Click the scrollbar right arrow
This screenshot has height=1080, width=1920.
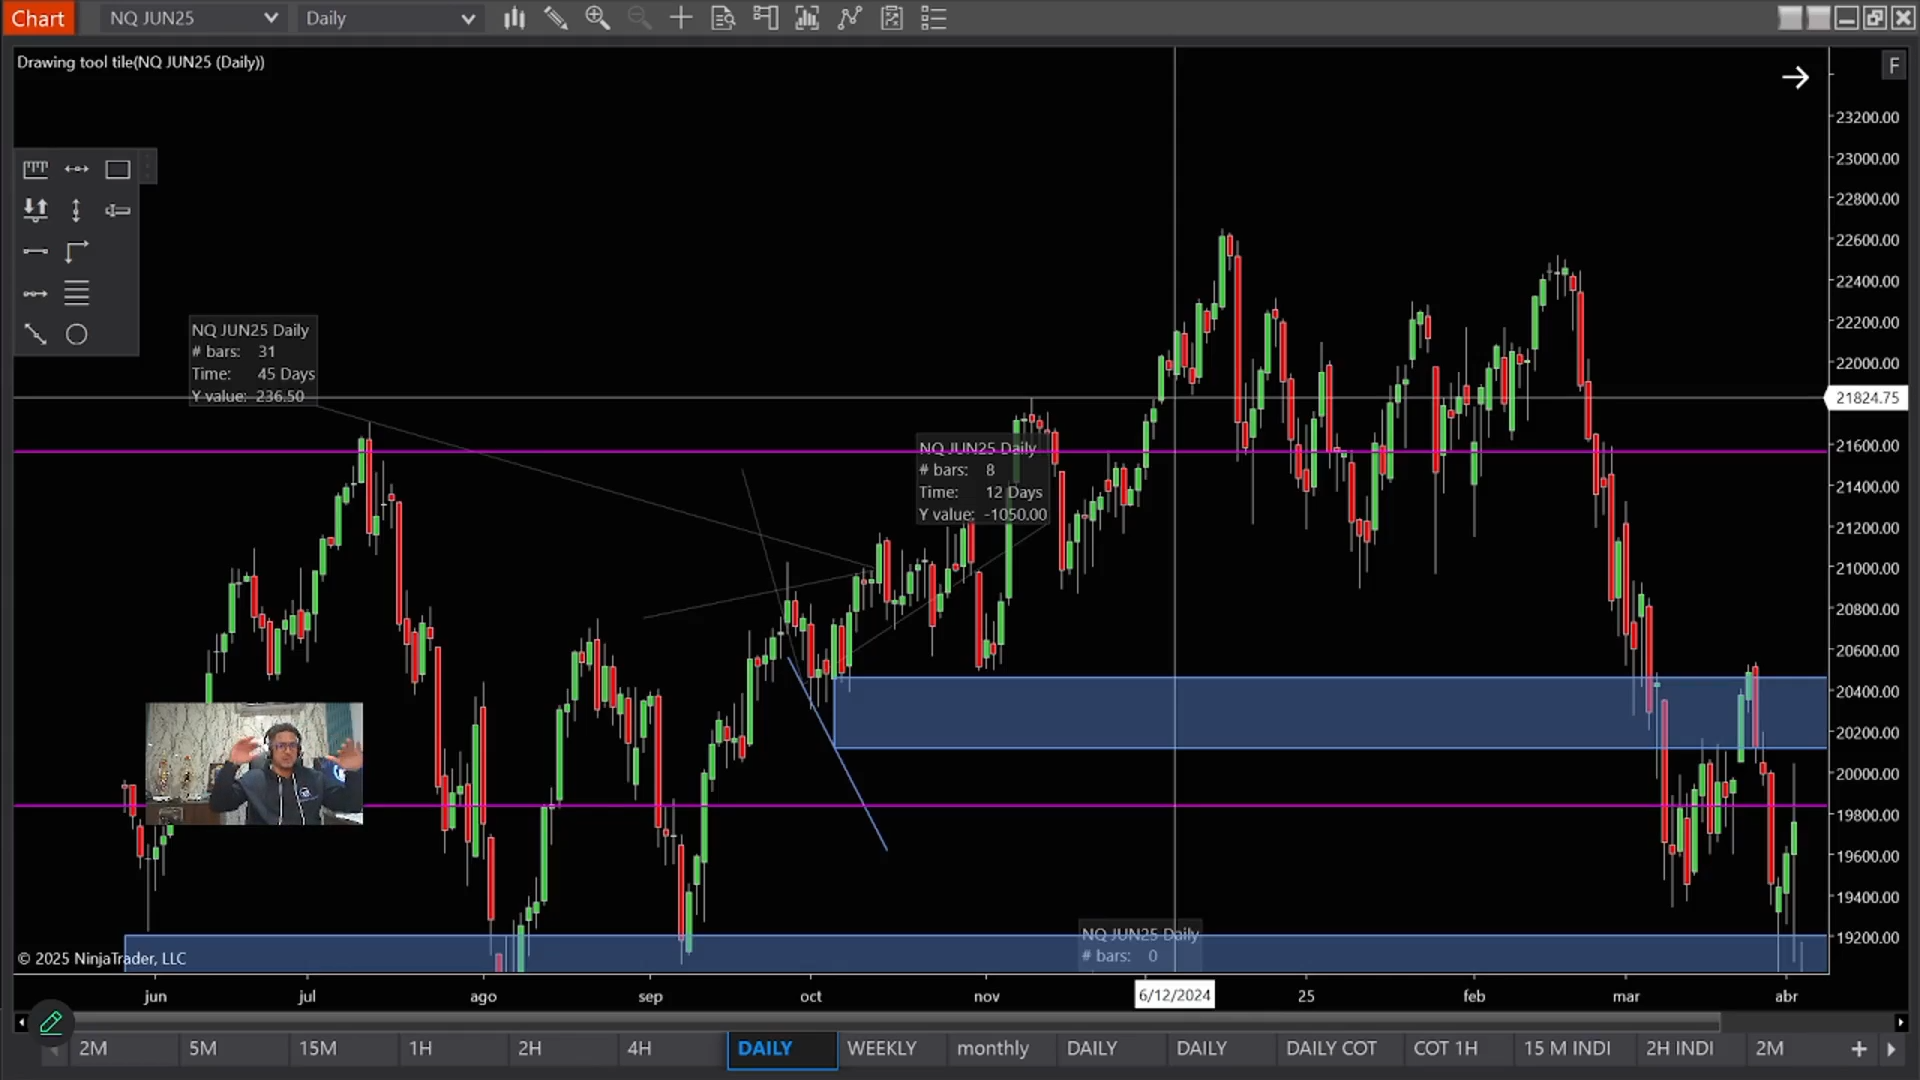1901,1022
